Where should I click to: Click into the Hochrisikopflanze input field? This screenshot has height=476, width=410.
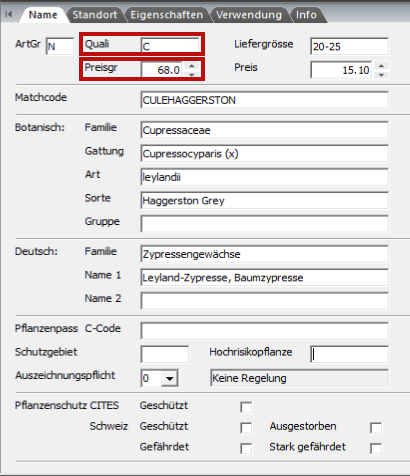[x=349, y=354]
